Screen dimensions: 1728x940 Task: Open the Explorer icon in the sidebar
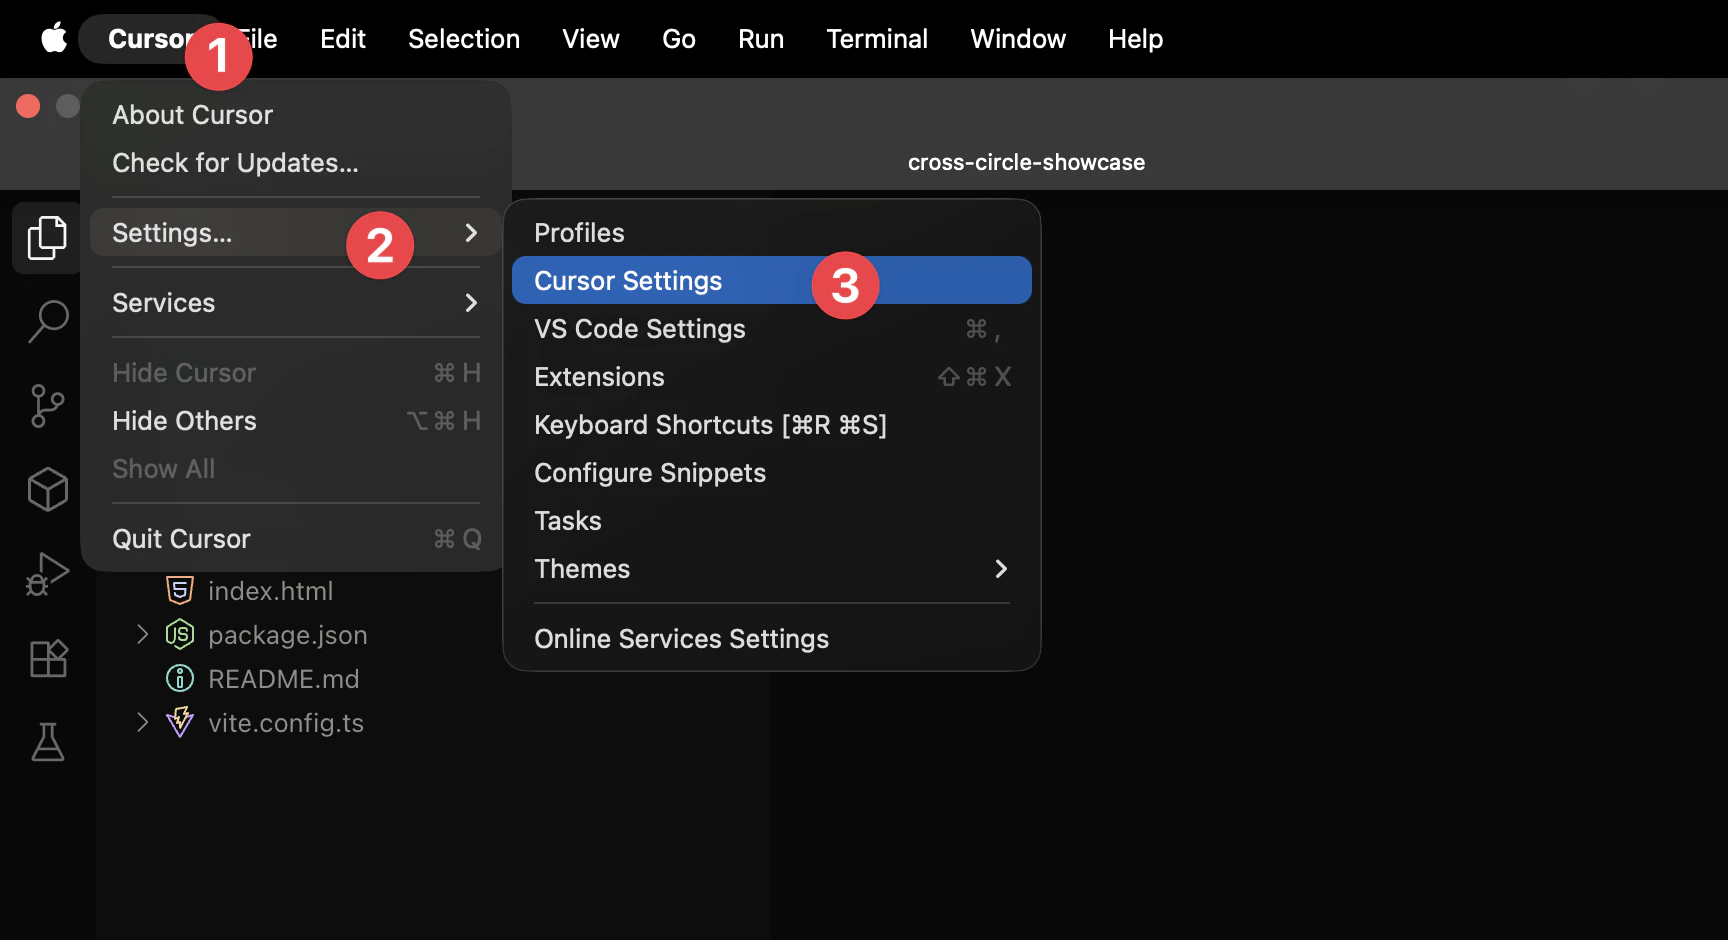[47, 237]
